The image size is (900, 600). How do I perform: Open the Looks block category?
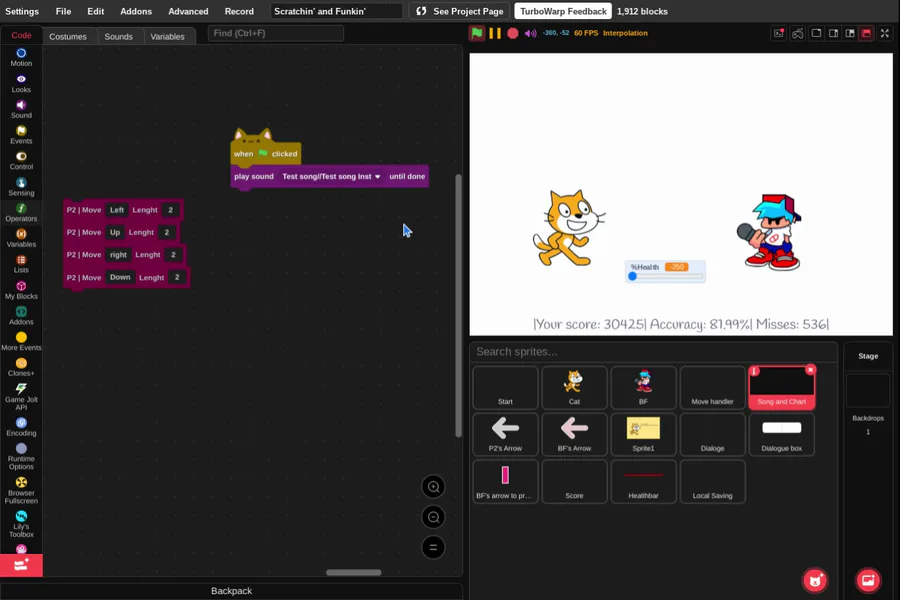point(21,83)
